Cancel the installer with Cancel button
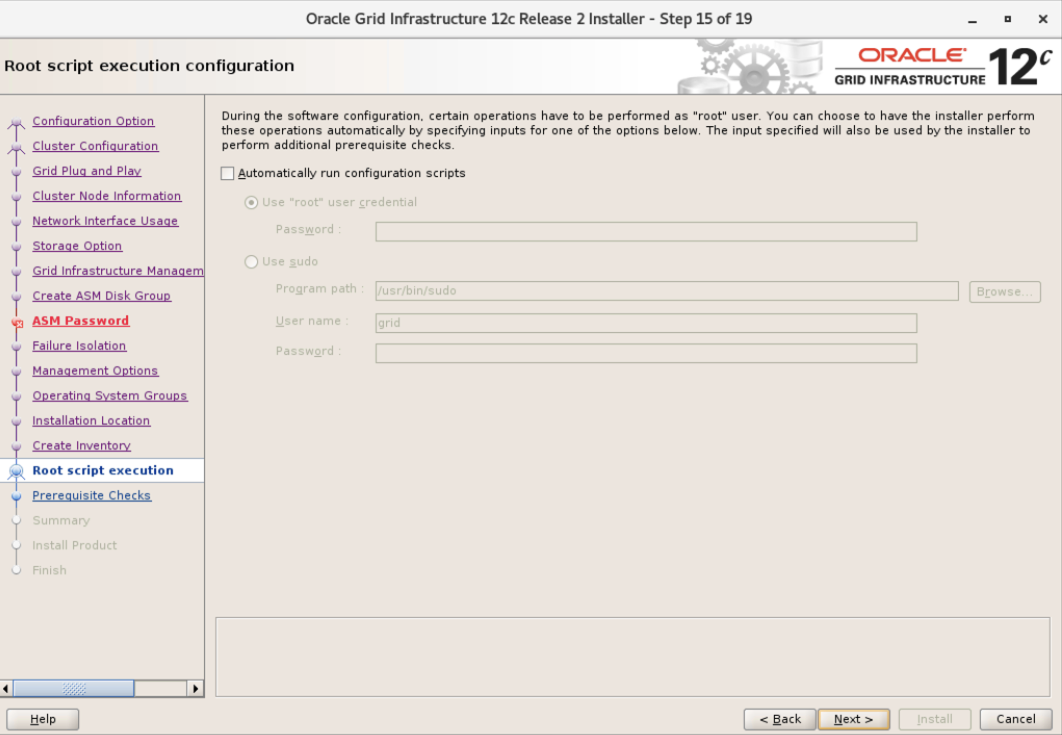The image size is (1062, 735). 1015,719
